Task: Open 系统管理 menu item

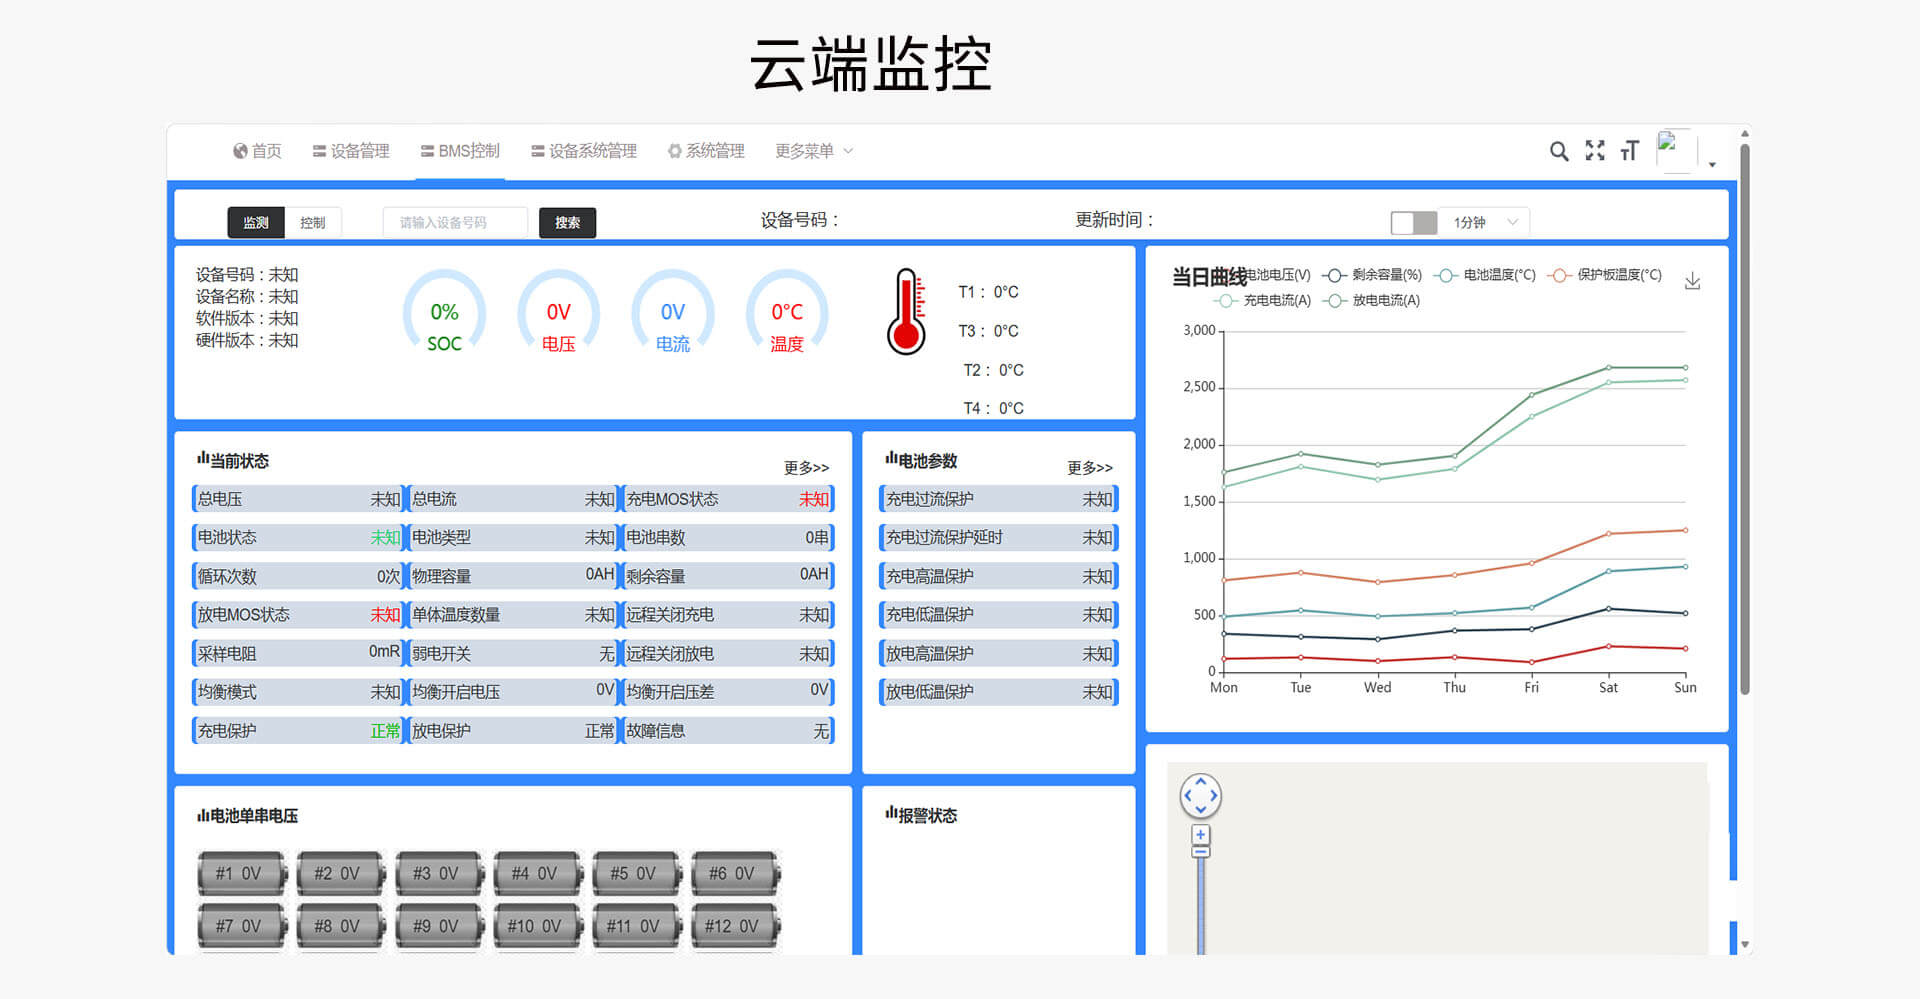Action: click(x=708, y=151)
